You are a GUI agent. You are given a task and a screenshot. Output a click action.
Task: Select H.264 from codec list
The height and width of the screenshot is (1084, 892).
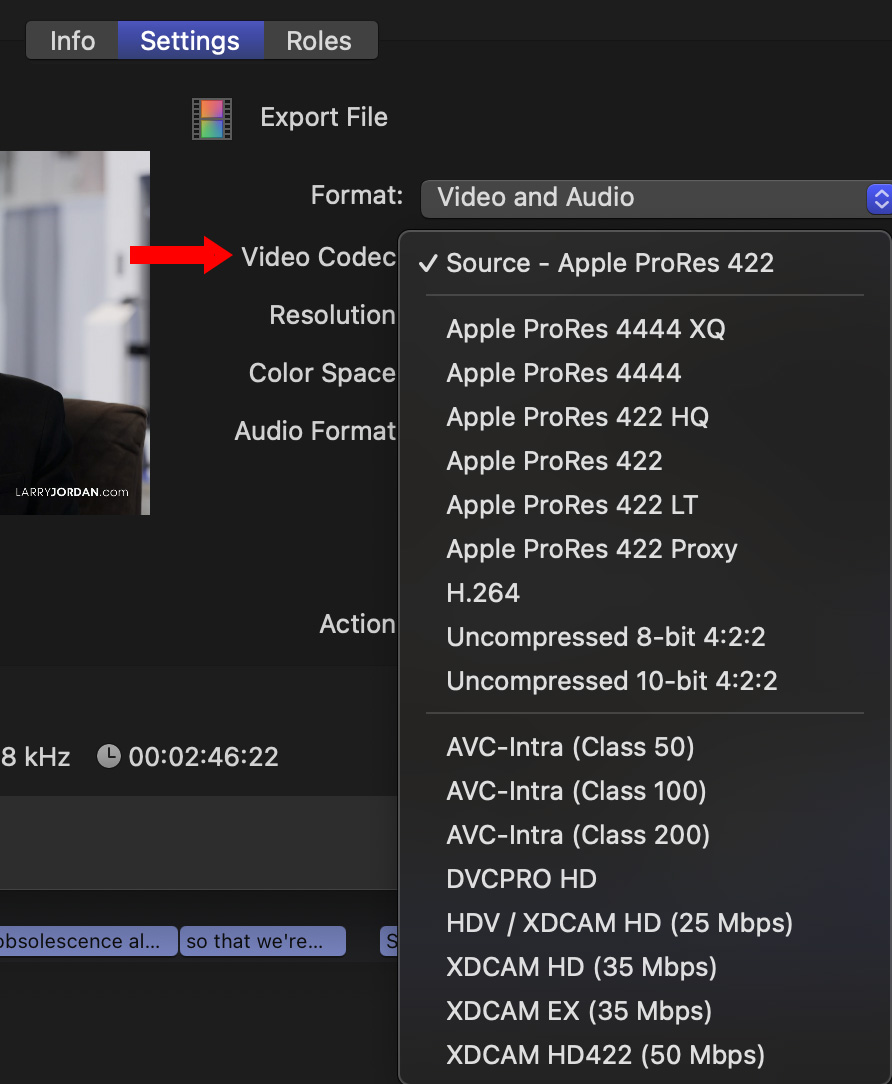(483, 593)
